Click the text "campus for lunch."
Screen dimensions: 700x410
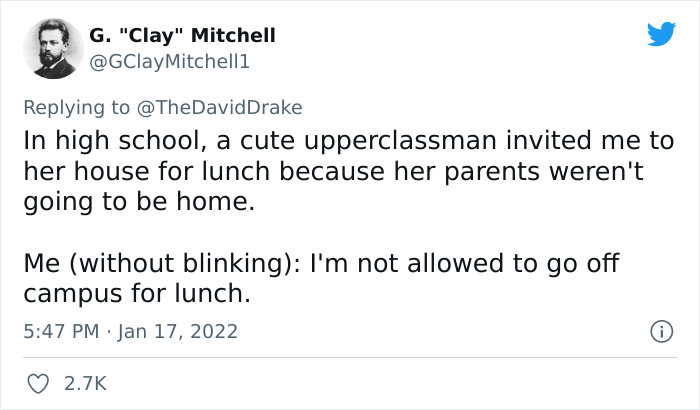click(136, 294)
